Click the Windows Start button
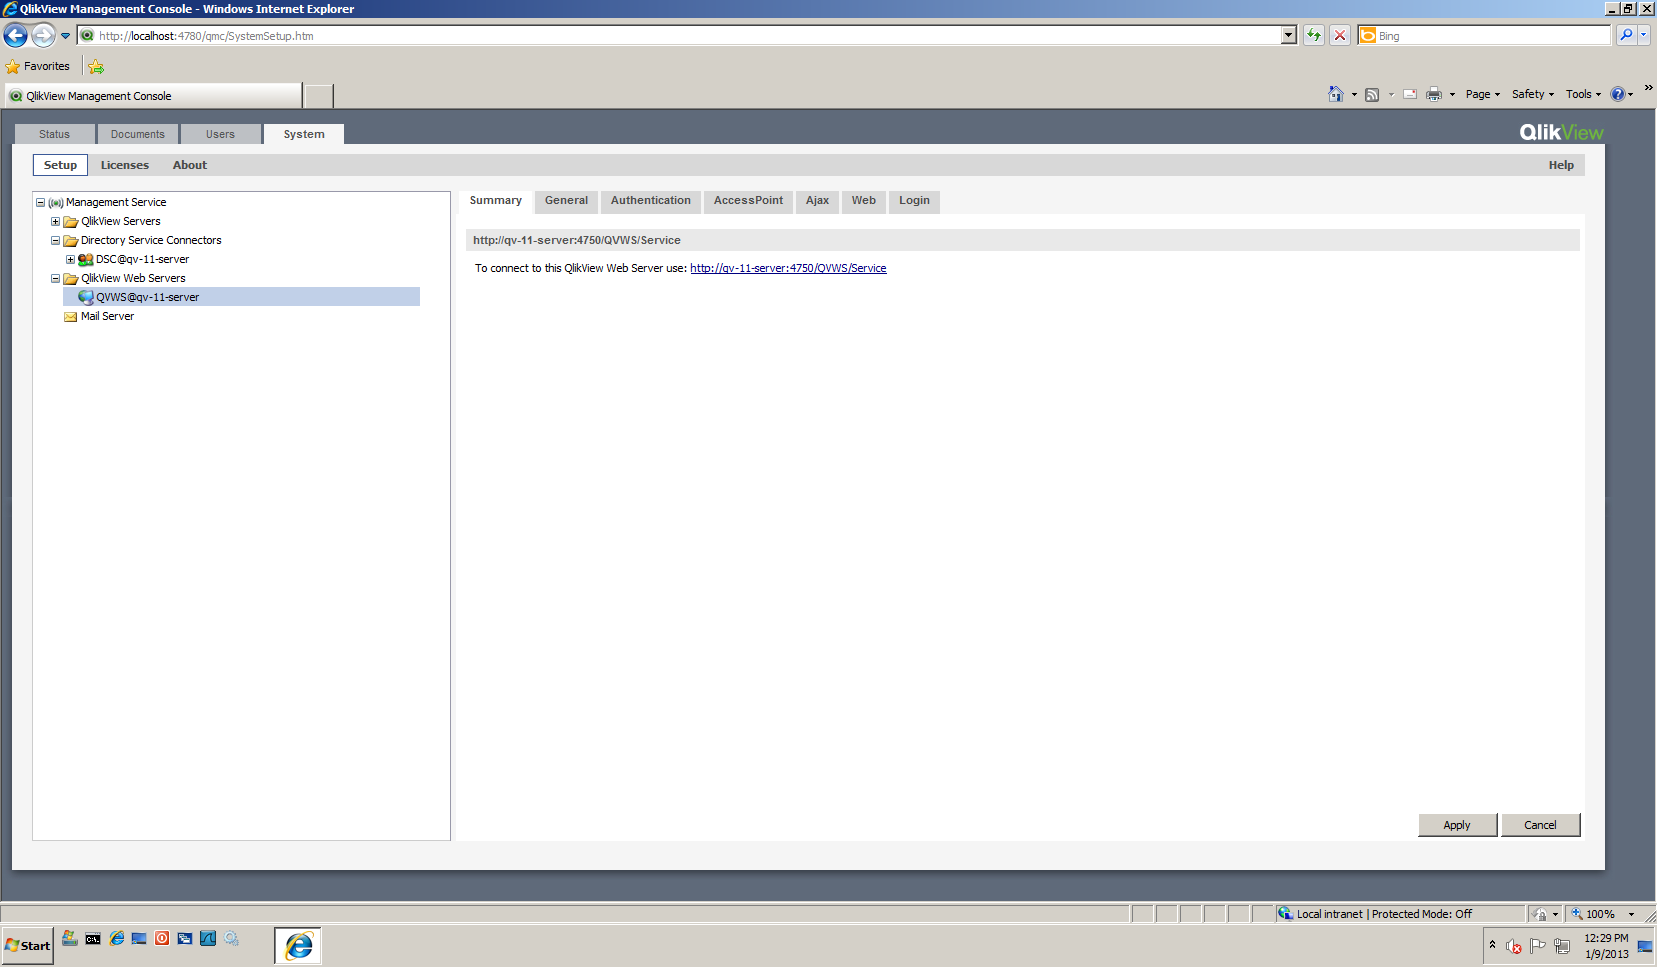The width and height of the screenshot is (1657, 967). (27, 945)
